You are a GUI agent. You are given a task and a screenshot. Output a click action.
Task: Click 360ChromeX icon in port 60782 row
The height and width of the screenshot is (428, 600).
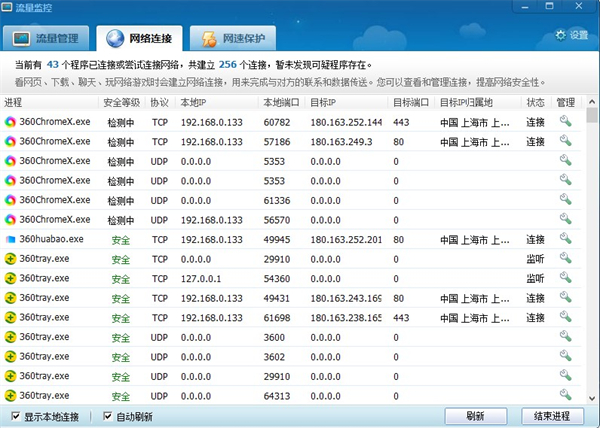[10, 122]
